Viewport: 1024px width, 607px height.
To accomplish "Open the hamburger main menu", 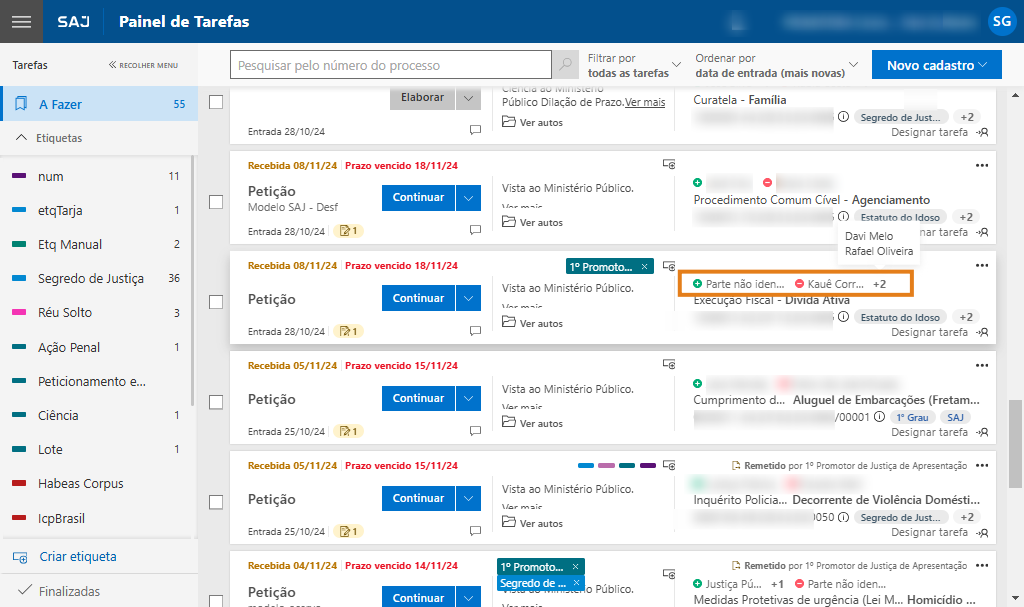I will coord(21,22).
